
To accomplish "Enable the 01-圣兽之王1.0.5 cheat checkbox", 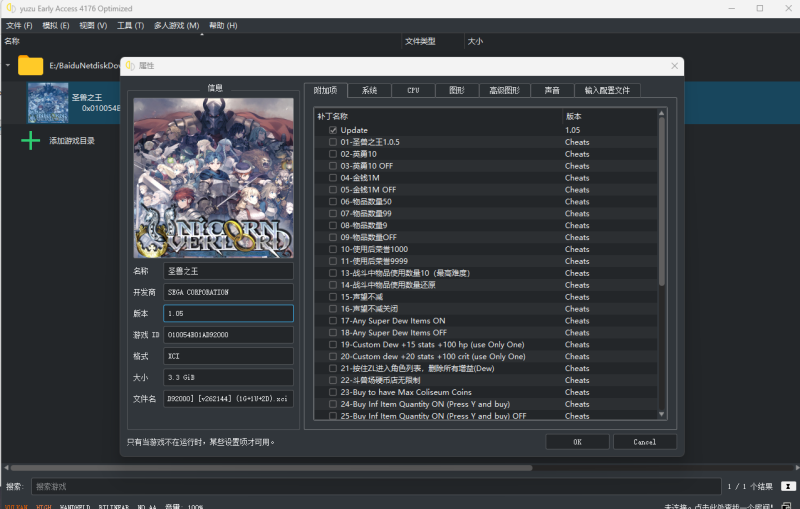I will (x=333, y=142).
